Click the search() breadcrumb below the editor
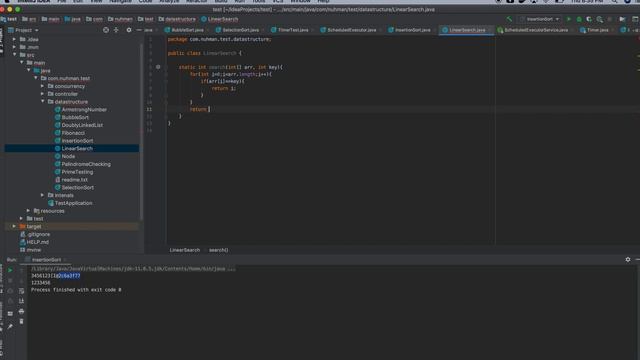640x360 pixels. tap(218, 250)
